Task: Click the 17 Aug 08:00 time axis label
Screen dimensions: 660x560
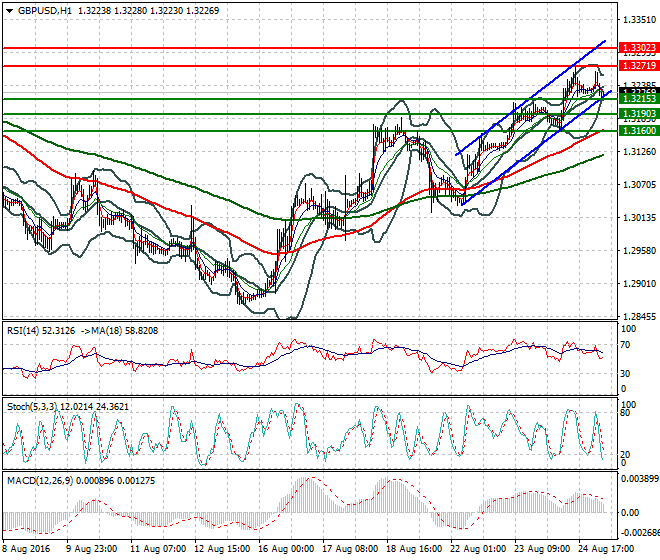Action: pyautogui.click(x=350, y=549)
